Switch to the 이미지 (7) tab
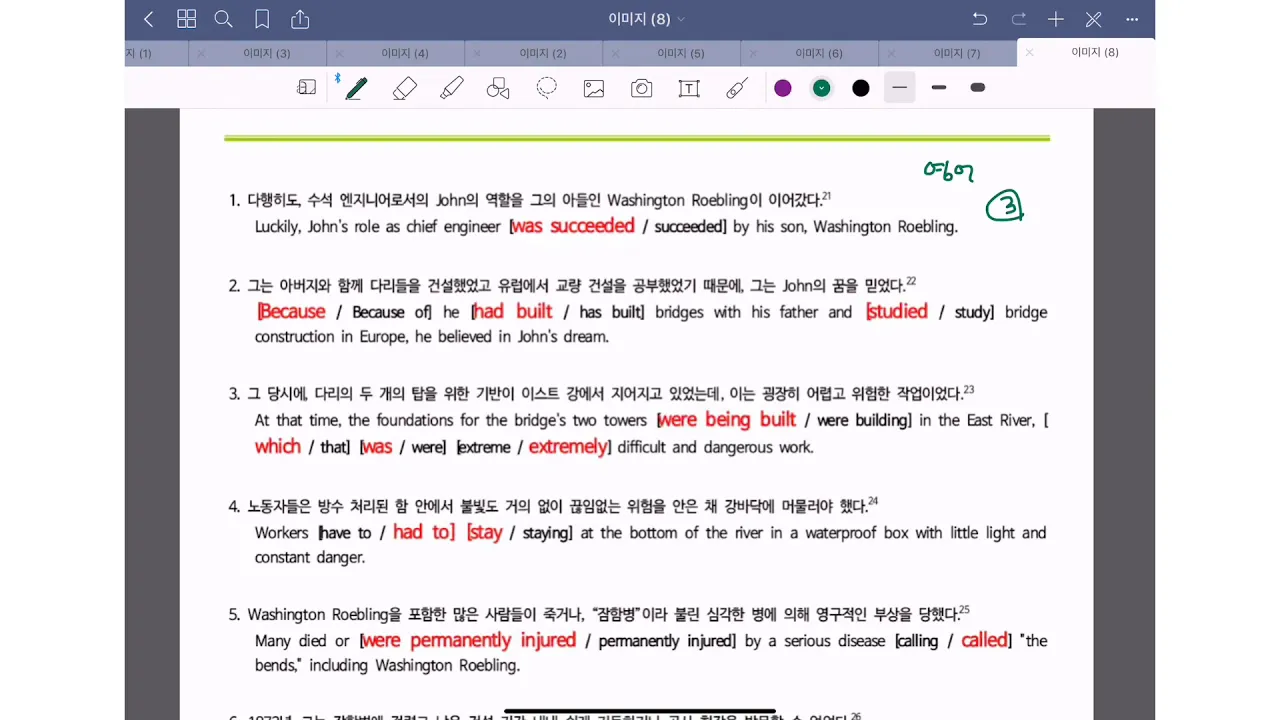1280x720 pixels. coord(956,53)
